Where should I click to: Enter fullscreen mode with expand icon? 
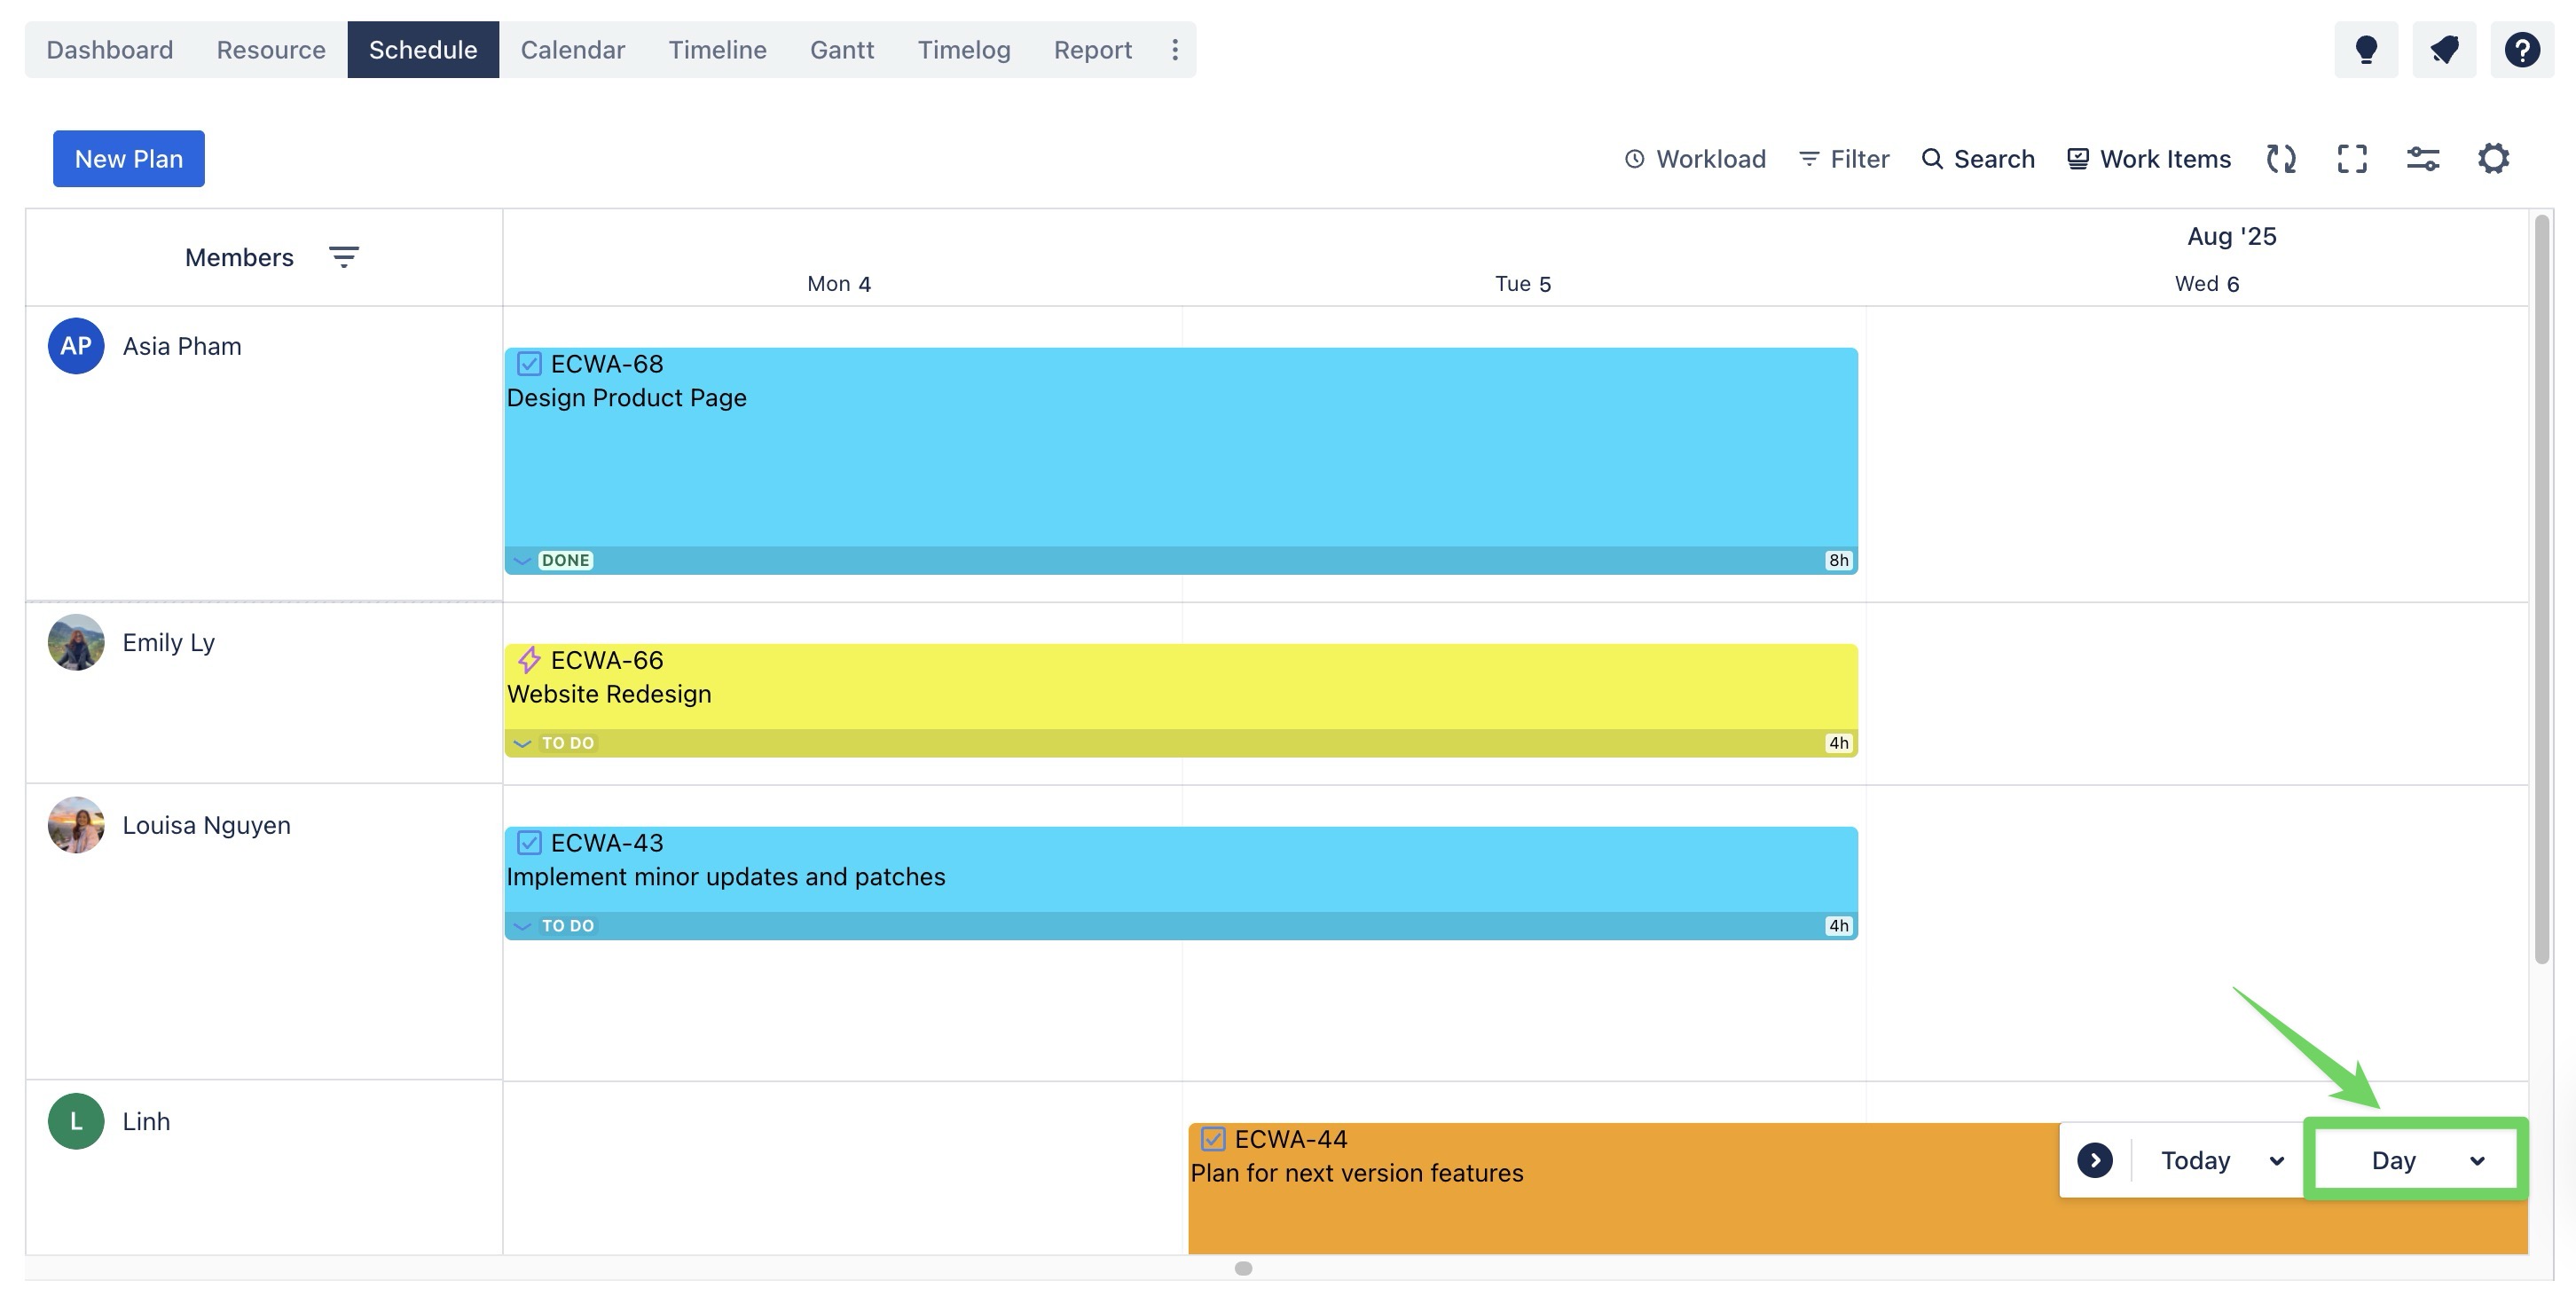pos(2351,159)
